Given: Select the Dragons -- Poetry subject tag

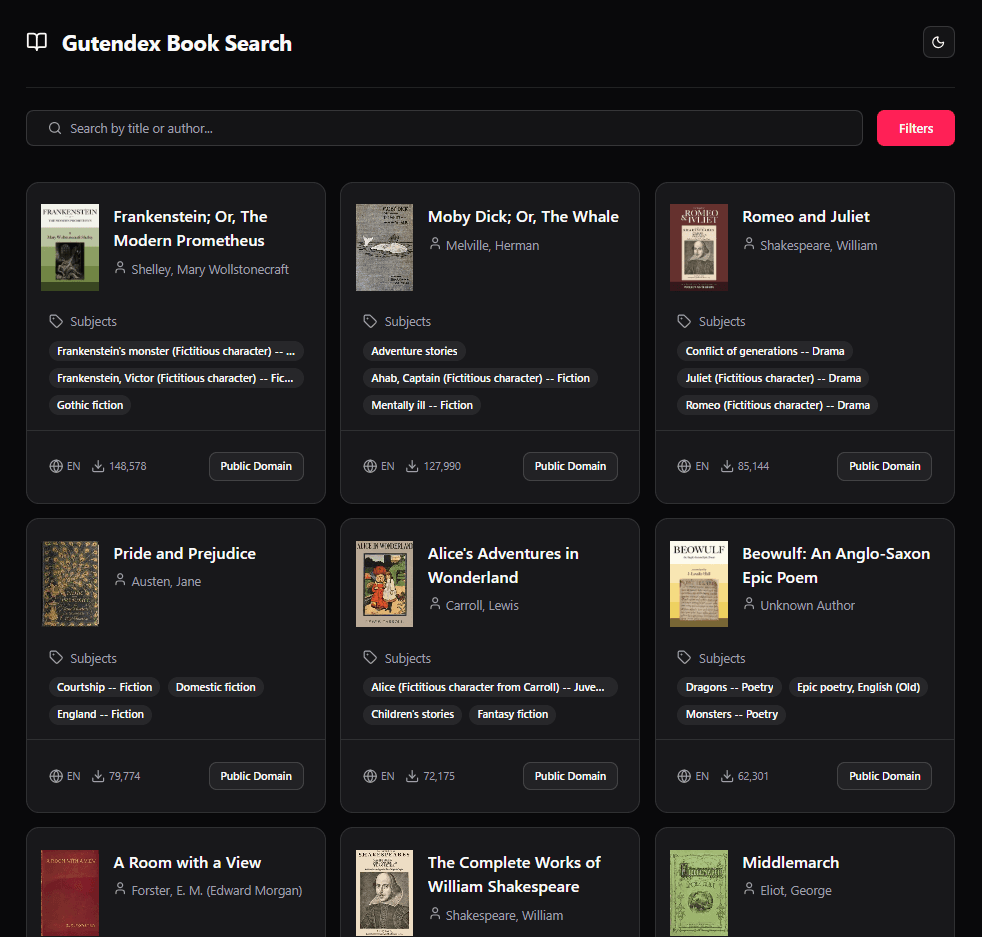Looking at the screenshot, I should 729,687.
